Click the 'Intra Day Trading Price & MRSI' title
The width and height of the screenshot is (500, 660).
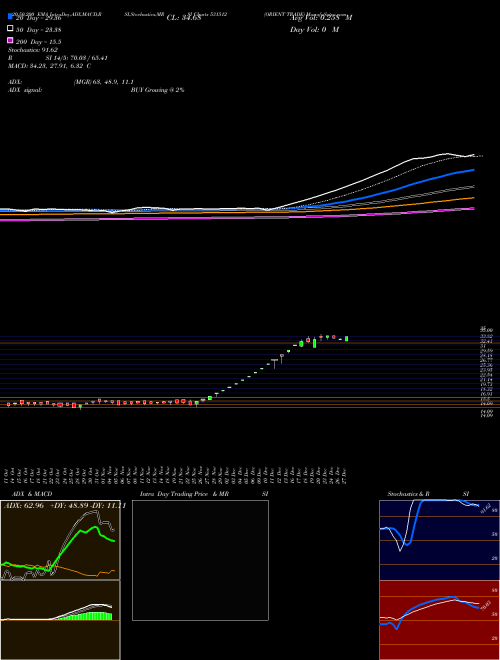(204, 494)
